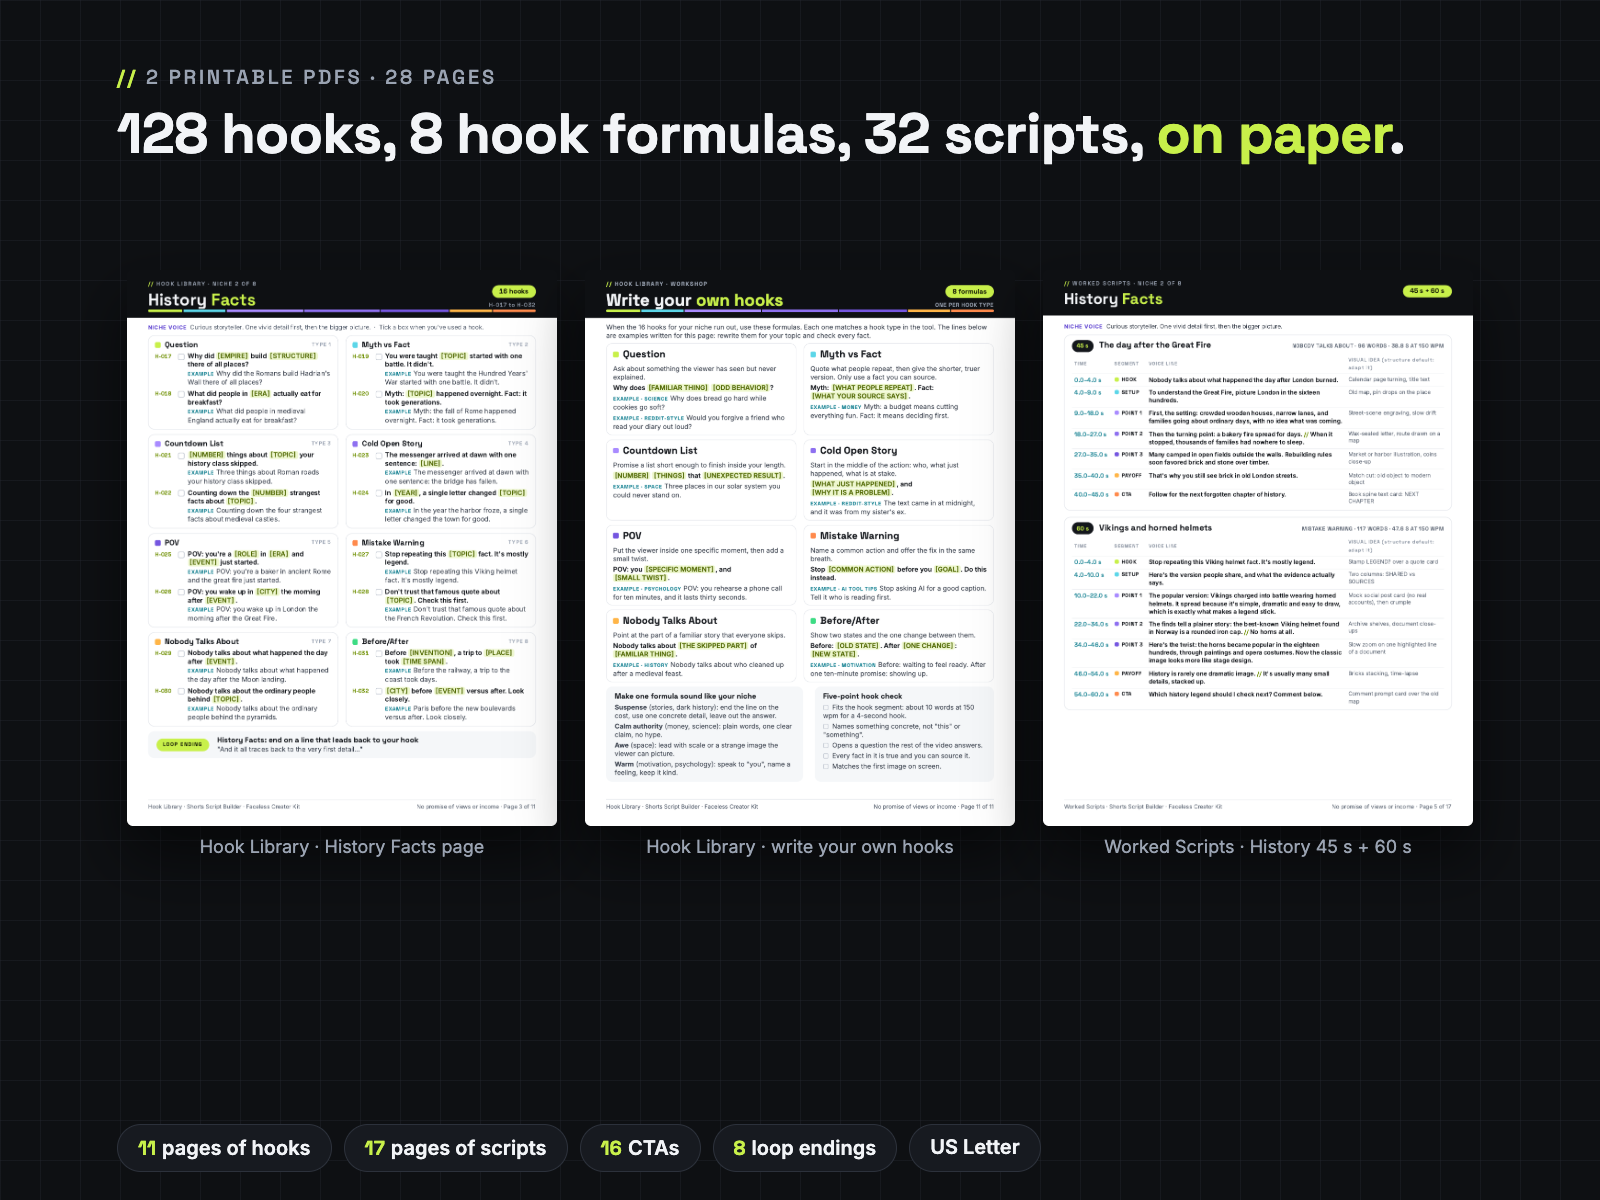This screenshot has height=1200, width=1600.
Task: Click the "16 hooks" badge on the hook page
Action: tap(514, 292)
